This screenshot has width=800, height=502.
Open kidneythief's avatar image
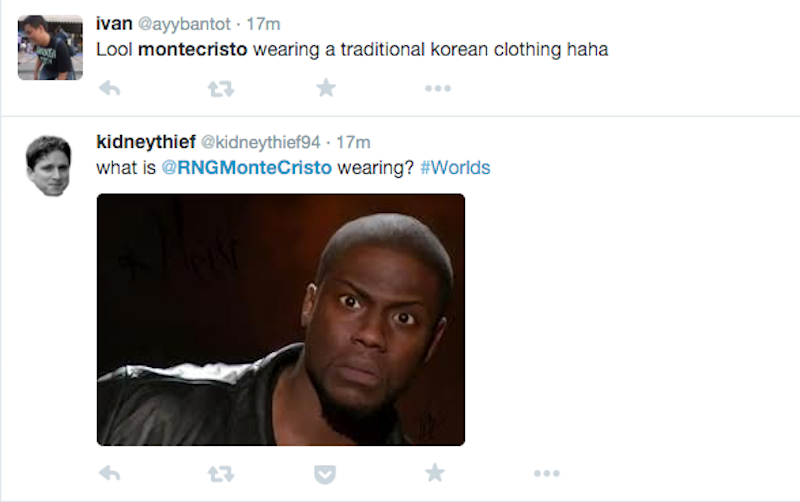coord(48,166)
